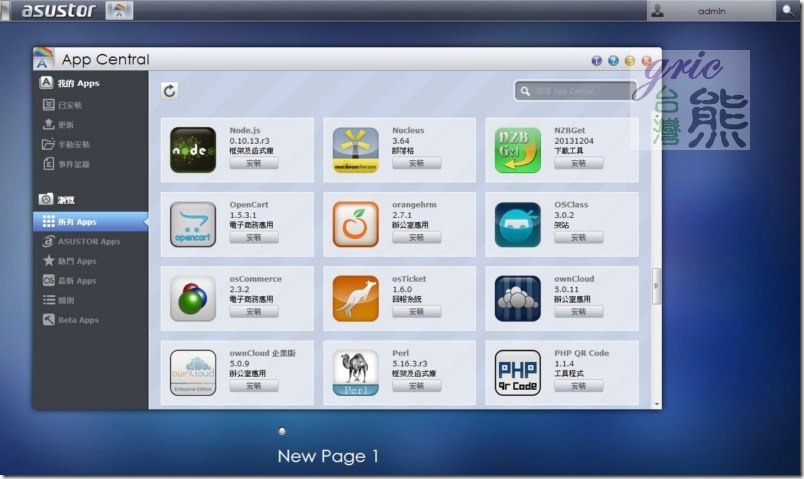Open the OSClass app icon
This screenshot has height=479, width=804.
click(517, 224)
